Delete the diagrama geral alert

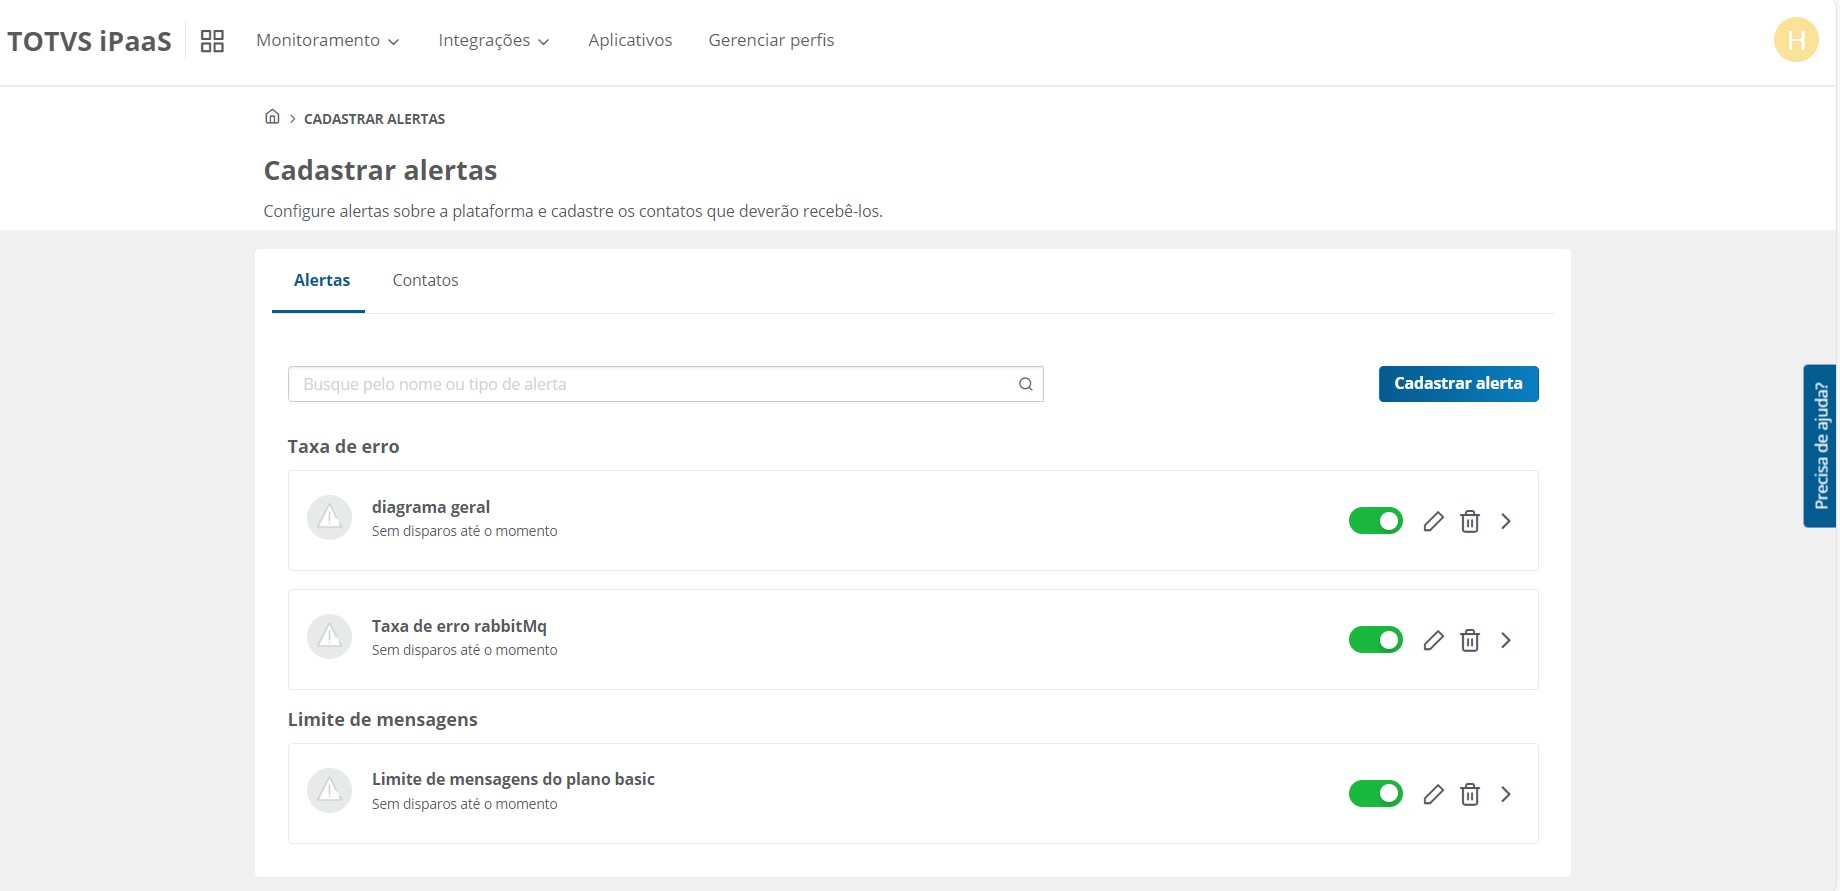click(1469, 521)
